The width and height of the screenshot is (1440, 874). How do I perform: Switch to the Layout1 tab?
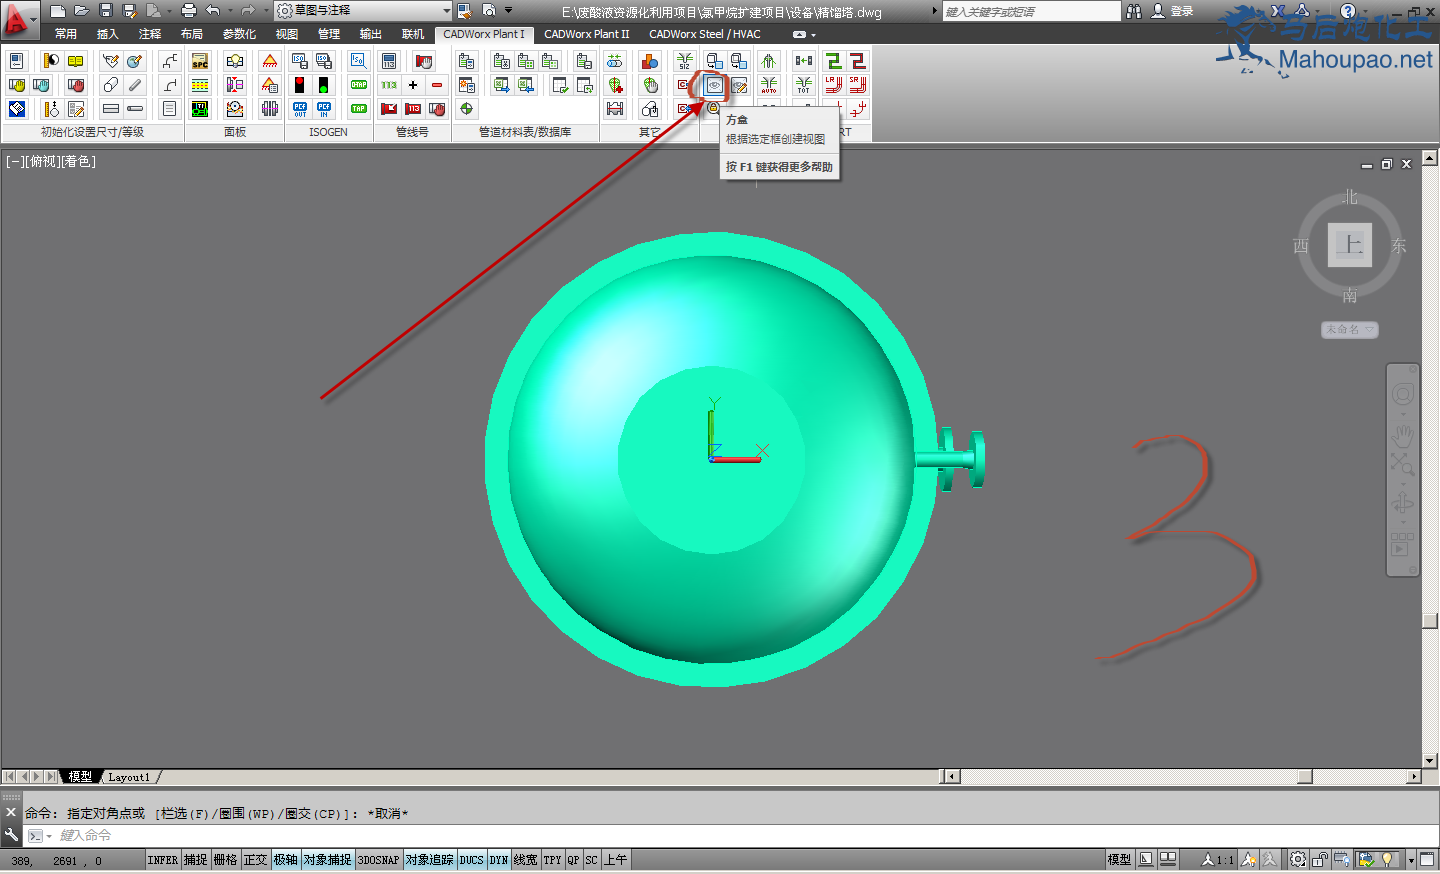tap(129, 777)
